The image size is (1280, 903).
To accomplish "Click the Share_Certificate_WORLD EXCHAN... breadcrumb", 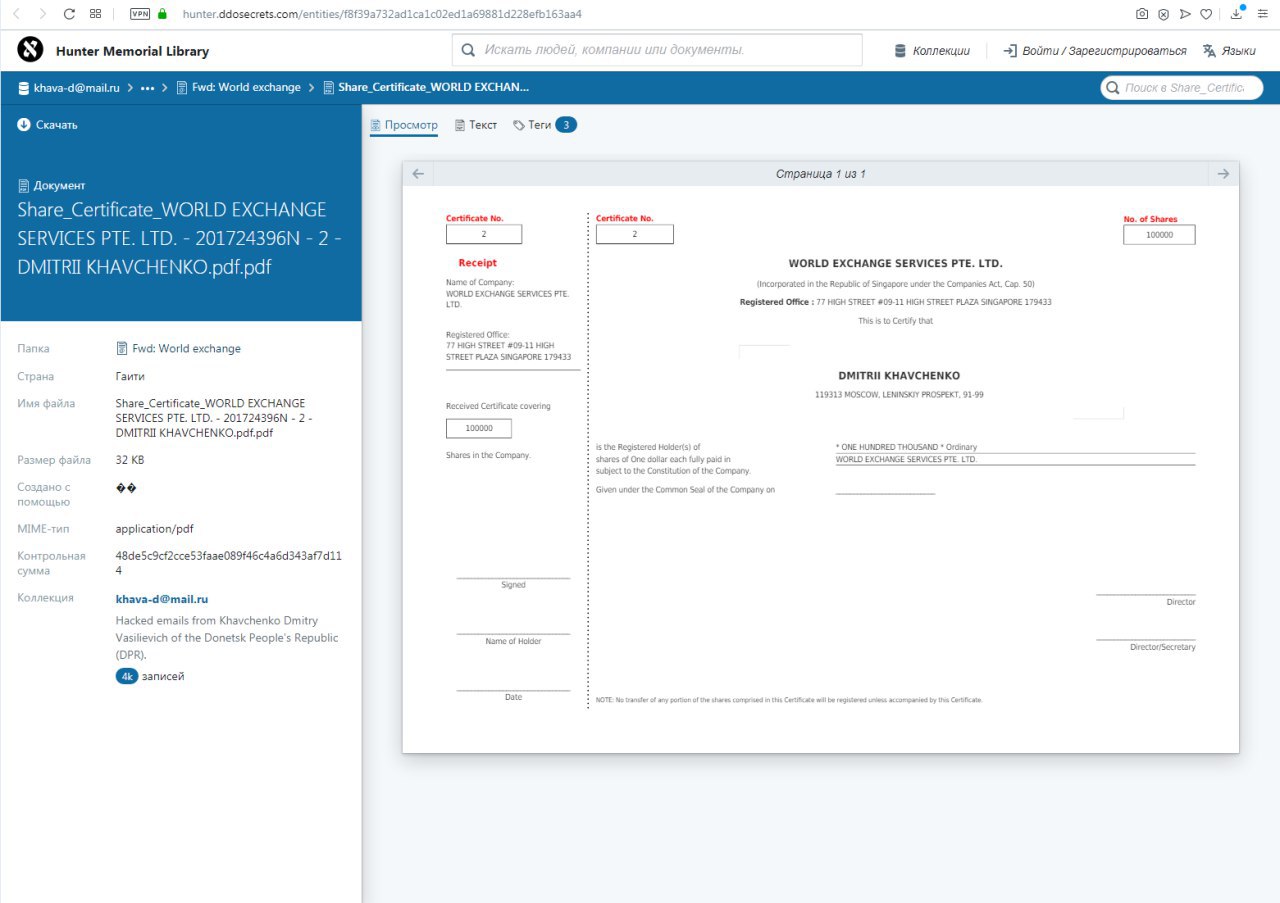I will pyautogui.click(x=425, y=88).
